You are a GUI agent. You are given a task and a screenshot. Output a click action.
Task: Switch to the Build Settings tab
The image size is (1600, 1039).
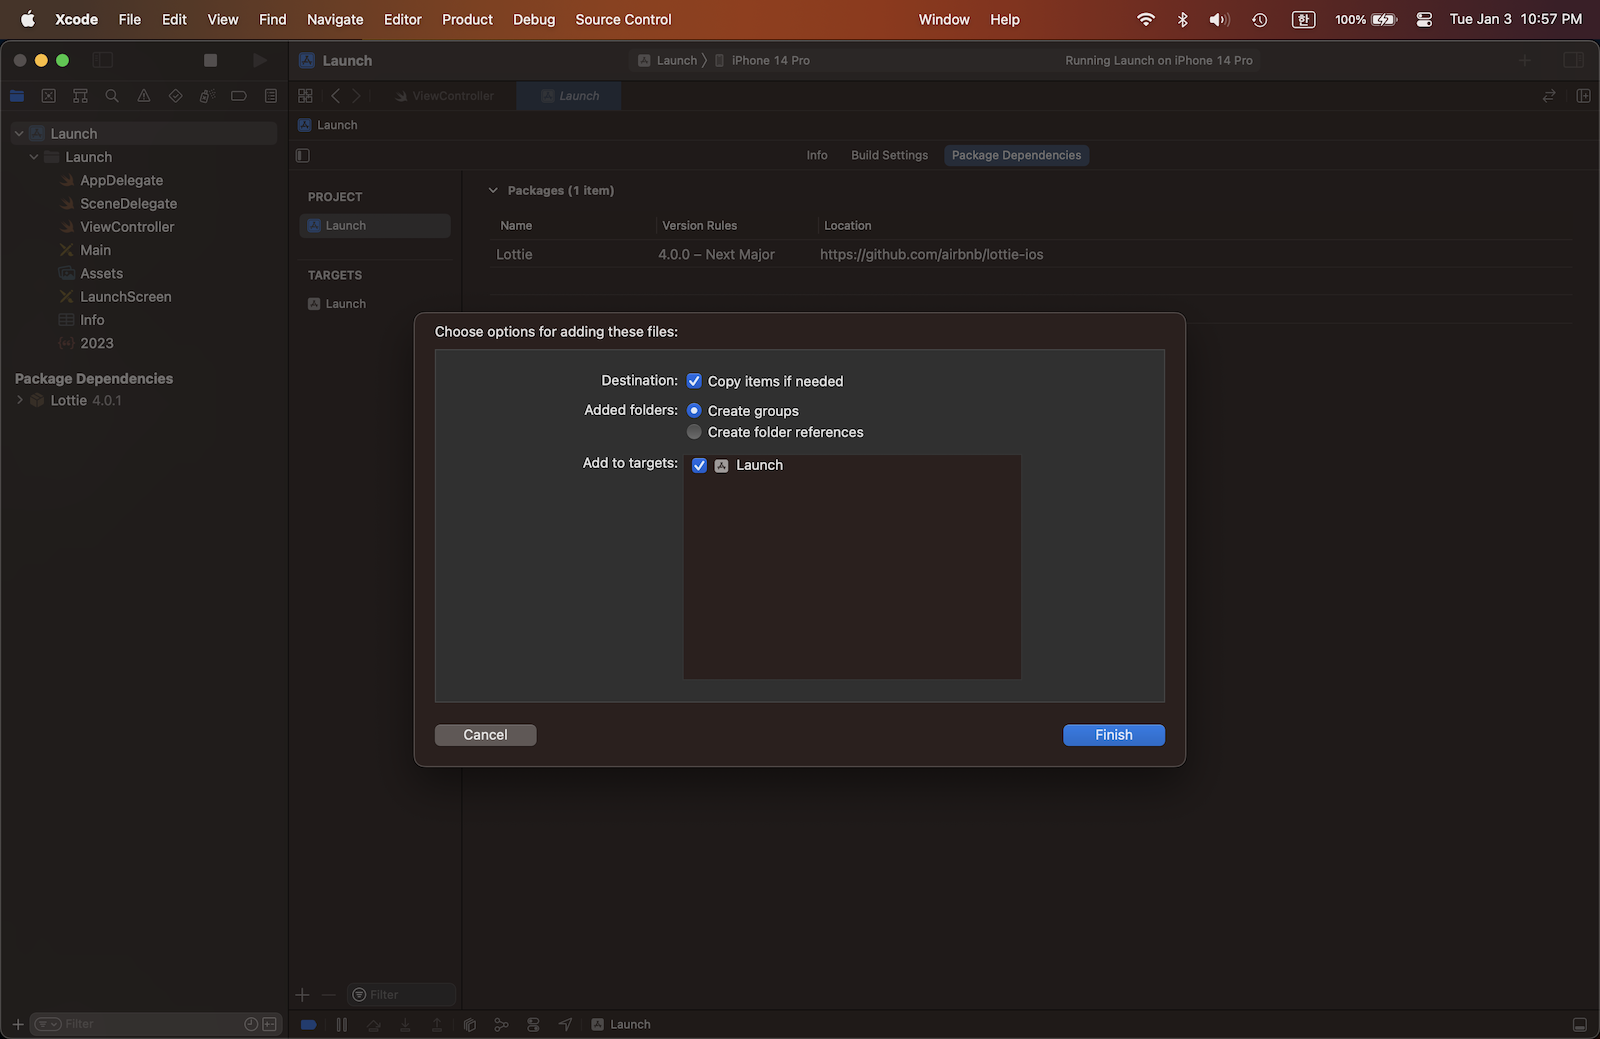coord(888,155)
